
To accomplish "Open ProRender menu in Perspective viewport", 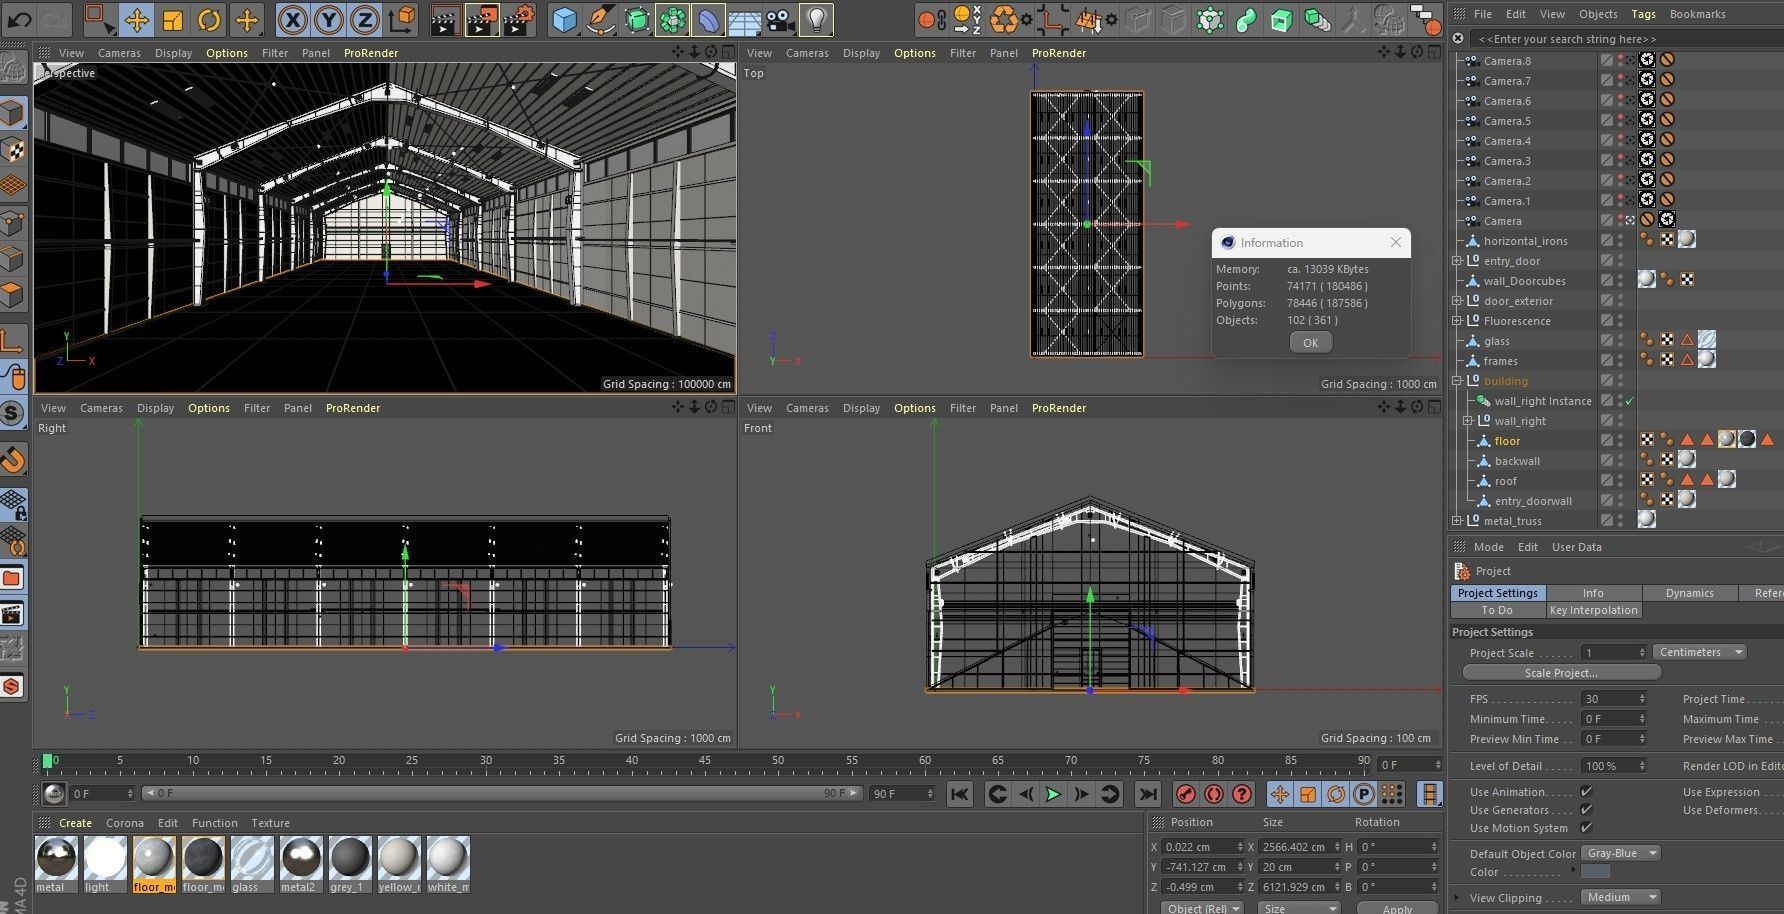I will click(x=371, y=53).
